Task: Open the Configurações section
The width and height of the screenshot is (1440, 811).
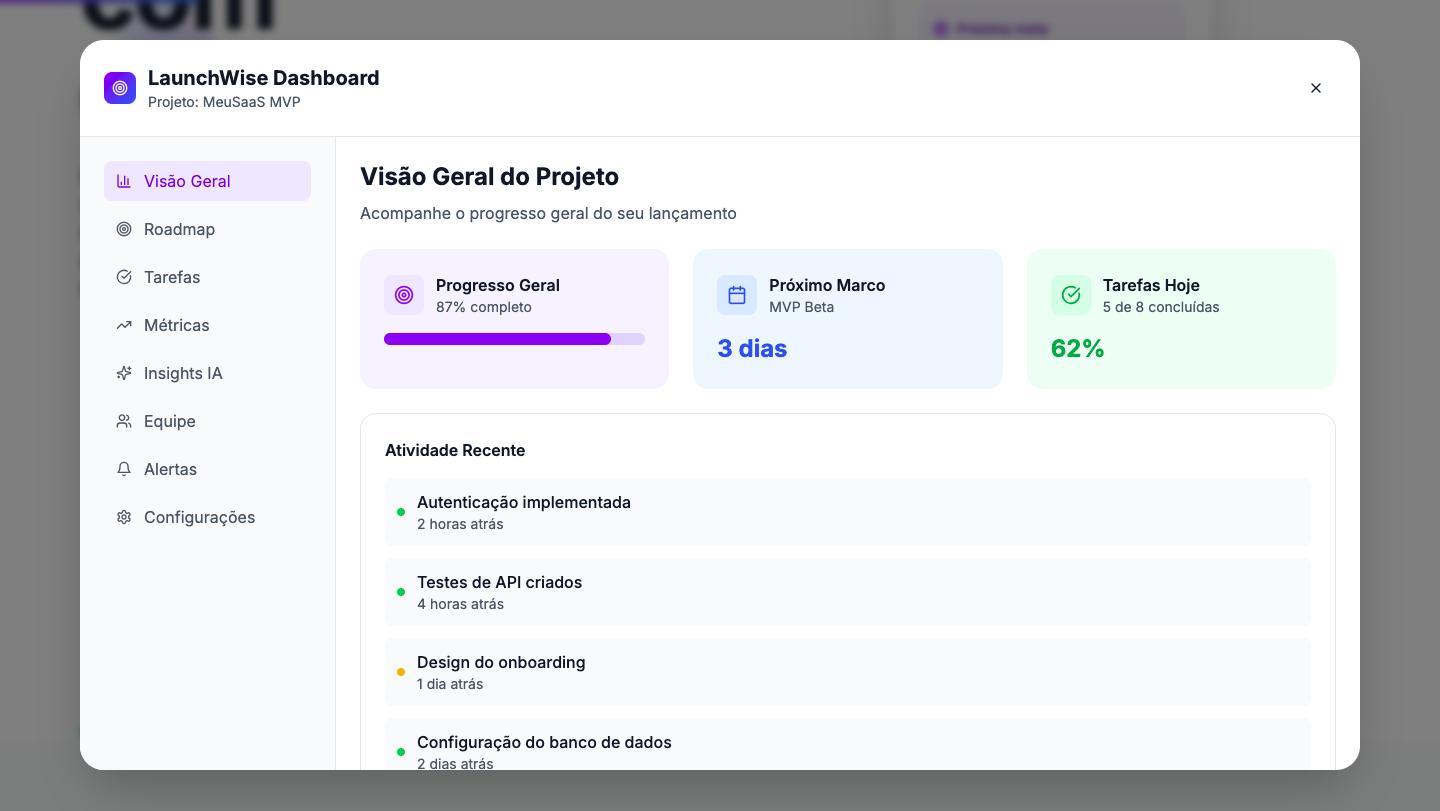Action: pyautogui.click(x=207, y=517)
